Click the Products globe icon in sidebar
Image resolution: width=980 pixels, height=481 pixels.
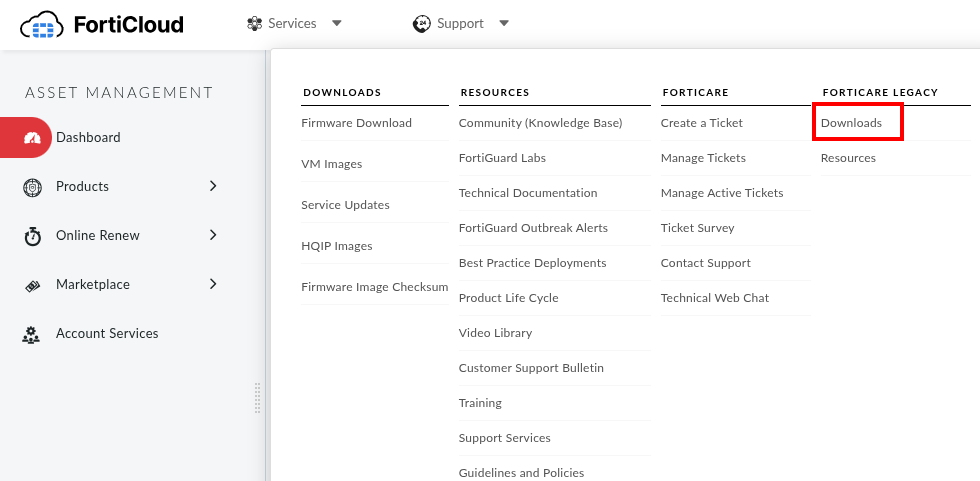pyautogui.click(x=32, y=187)
